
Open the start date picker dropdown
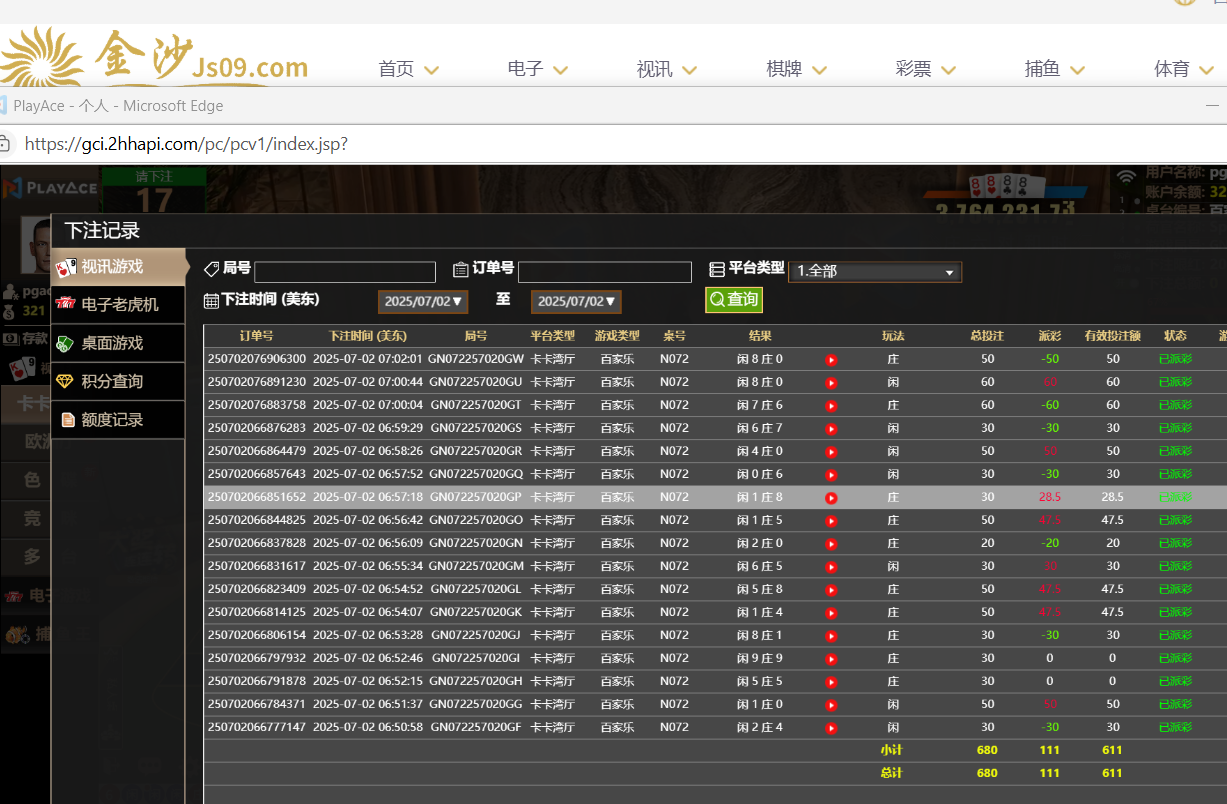pos(423,301)
